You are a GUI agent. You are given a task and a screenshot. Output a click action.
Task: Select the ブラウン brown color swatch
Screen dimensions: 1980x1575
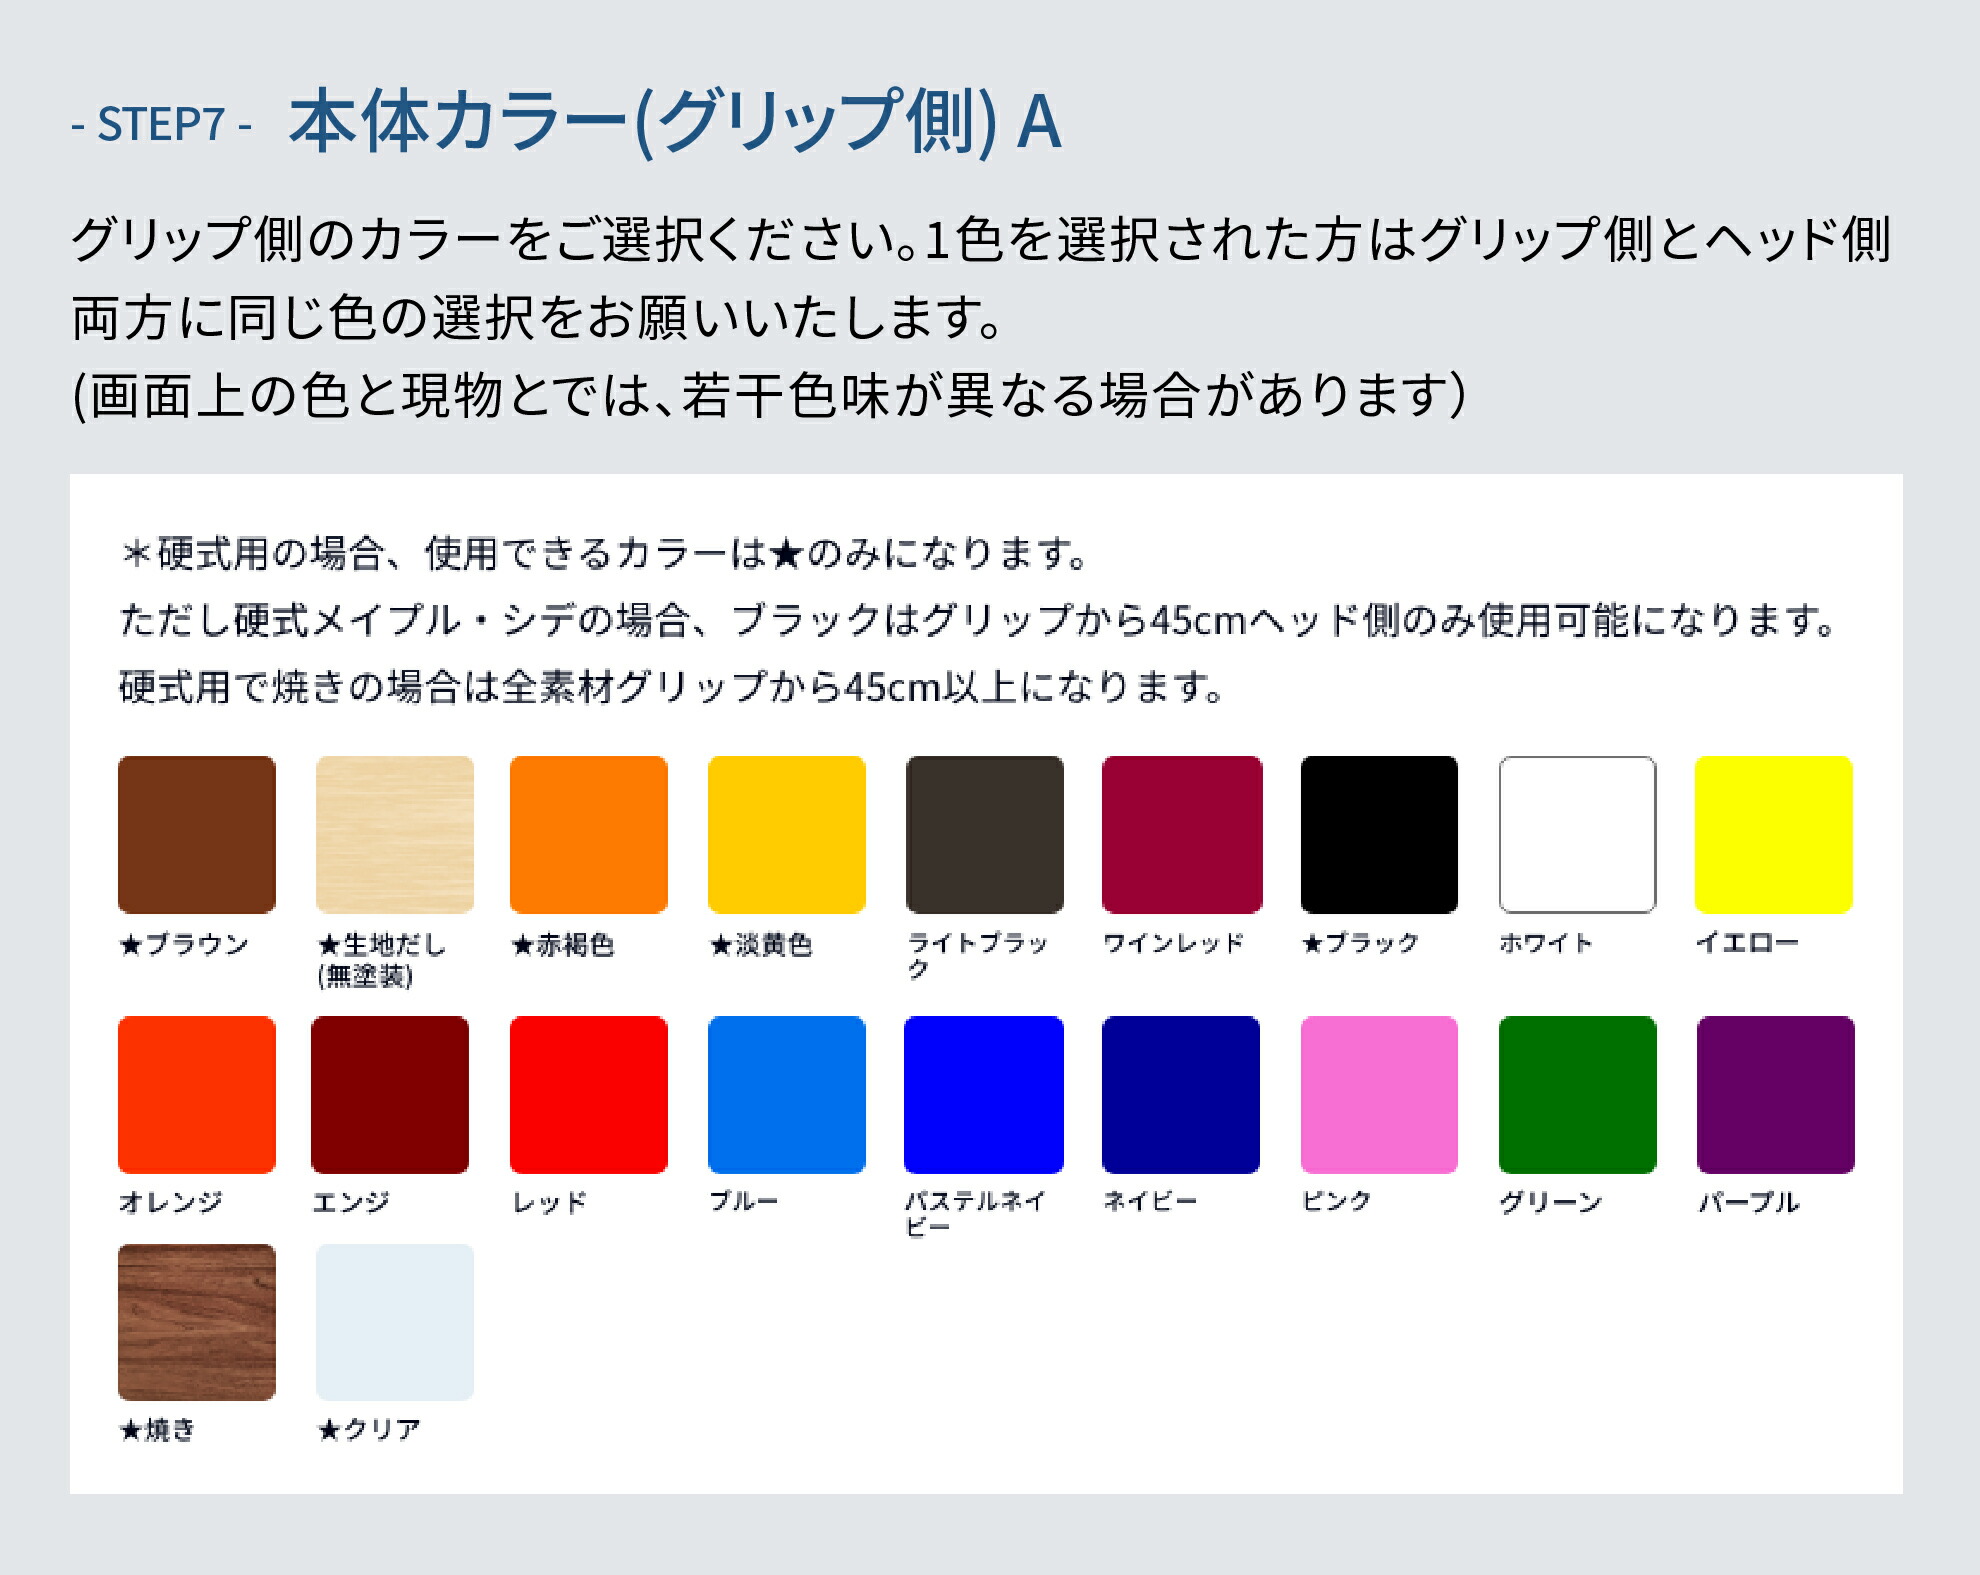tap(197, 834)
